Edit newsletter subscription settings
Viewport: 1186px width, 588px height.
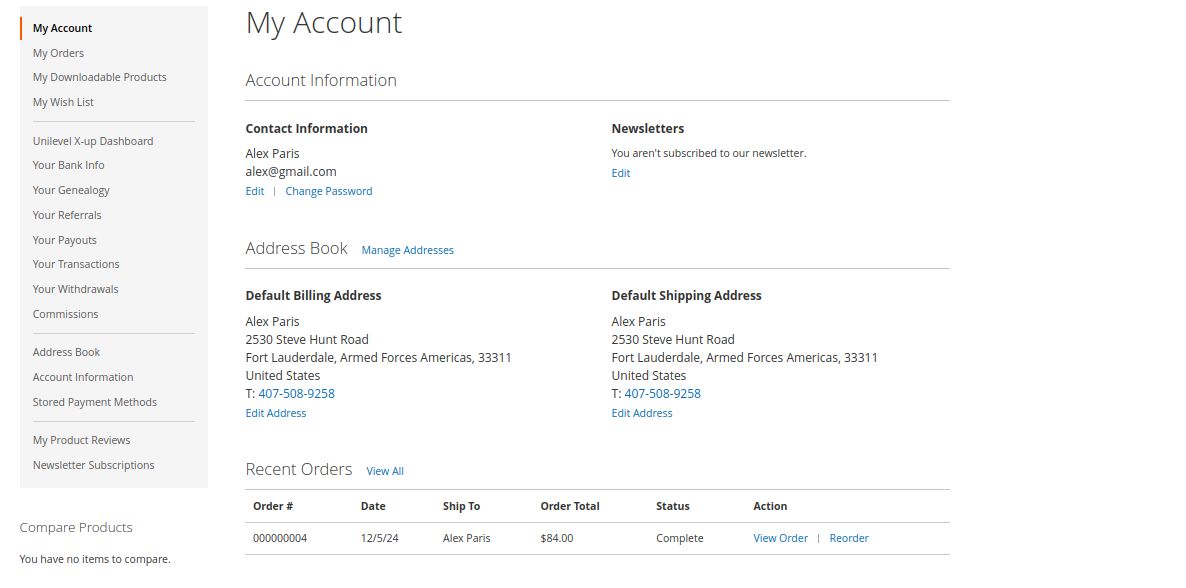pyautogui.click(x=621, y=173)
